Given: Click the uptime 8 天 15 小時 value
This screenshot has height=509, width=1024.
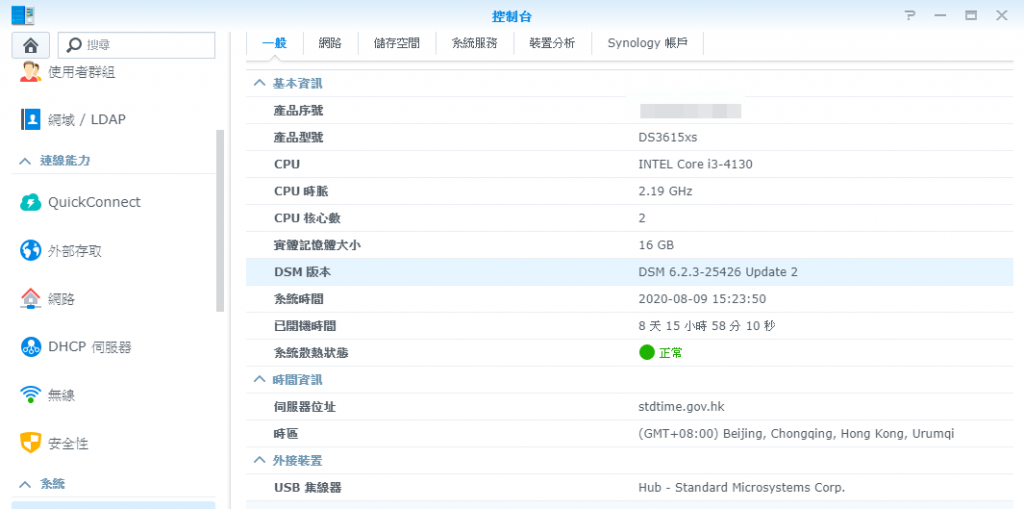Looking at the screenshot, I should point(707,326).
